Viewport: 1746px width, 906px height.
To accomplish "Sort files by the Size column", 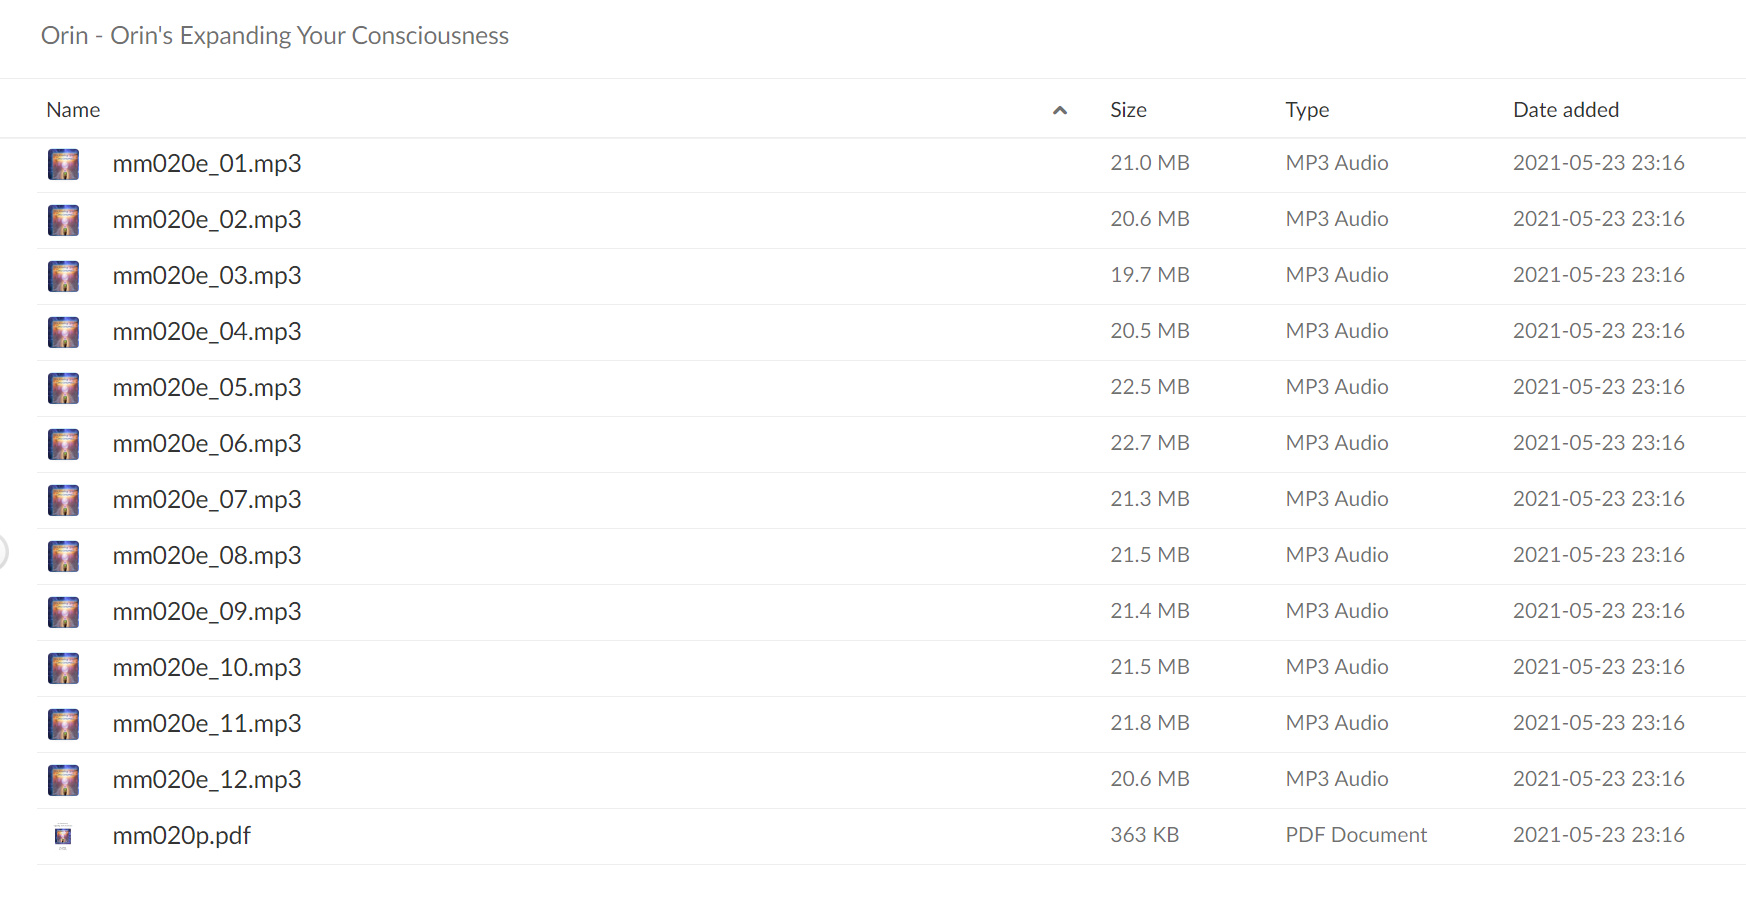I will (x=1128, y=110).
